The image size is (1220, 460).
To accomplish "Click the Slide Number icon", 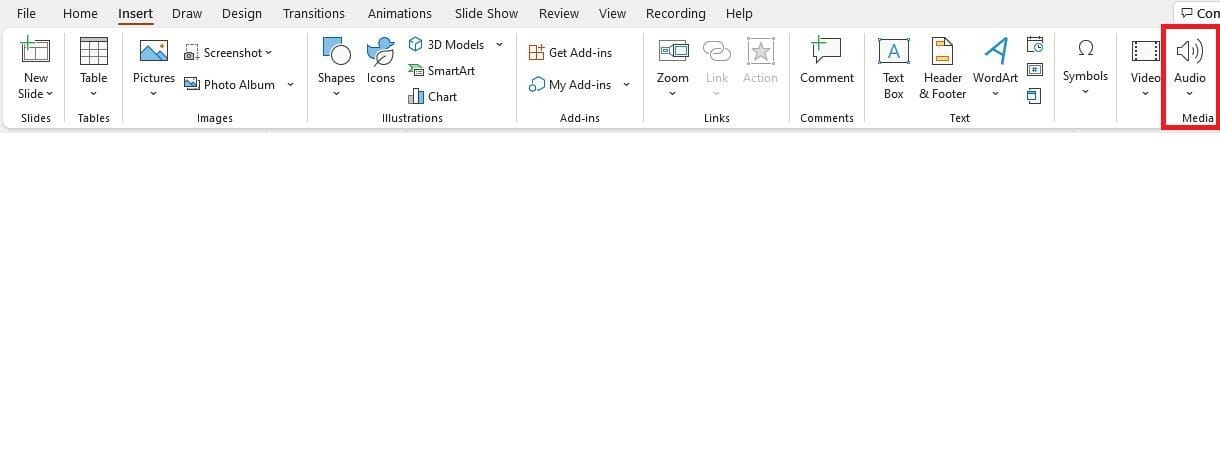I will 1035,70.
